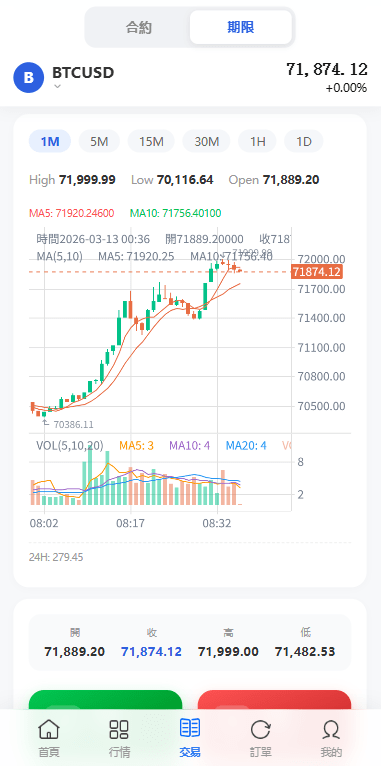Switch to the 合約 tab

pos(139,27)
